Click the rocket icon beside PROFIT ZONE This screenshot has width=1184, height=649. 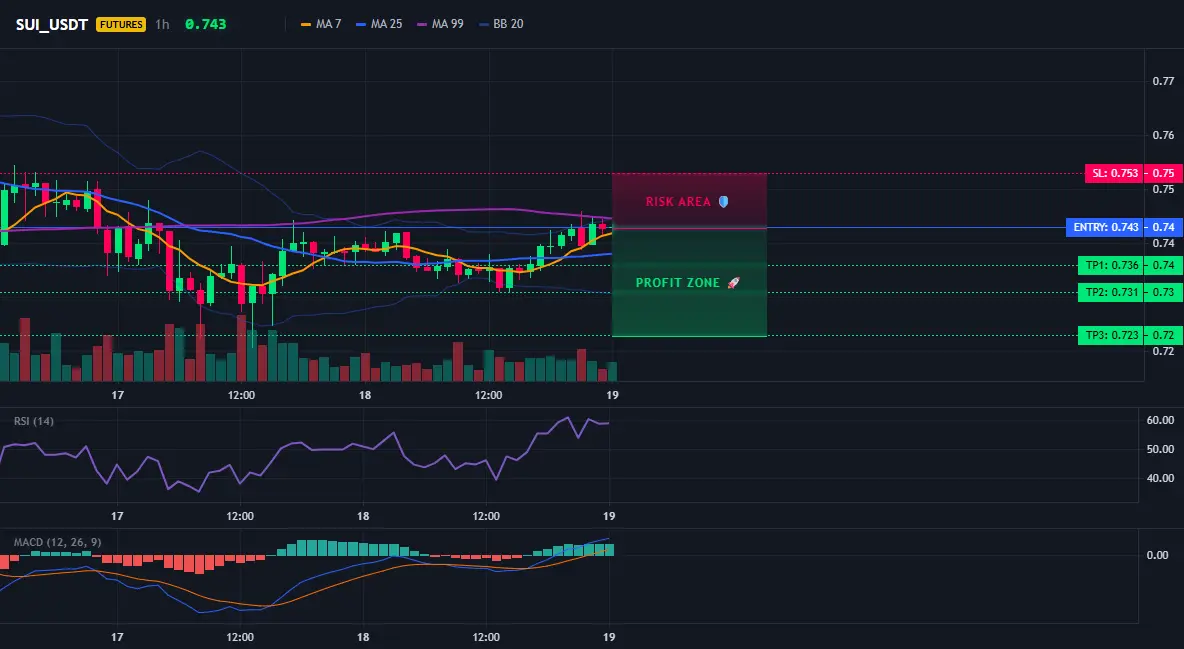(733, 283)
